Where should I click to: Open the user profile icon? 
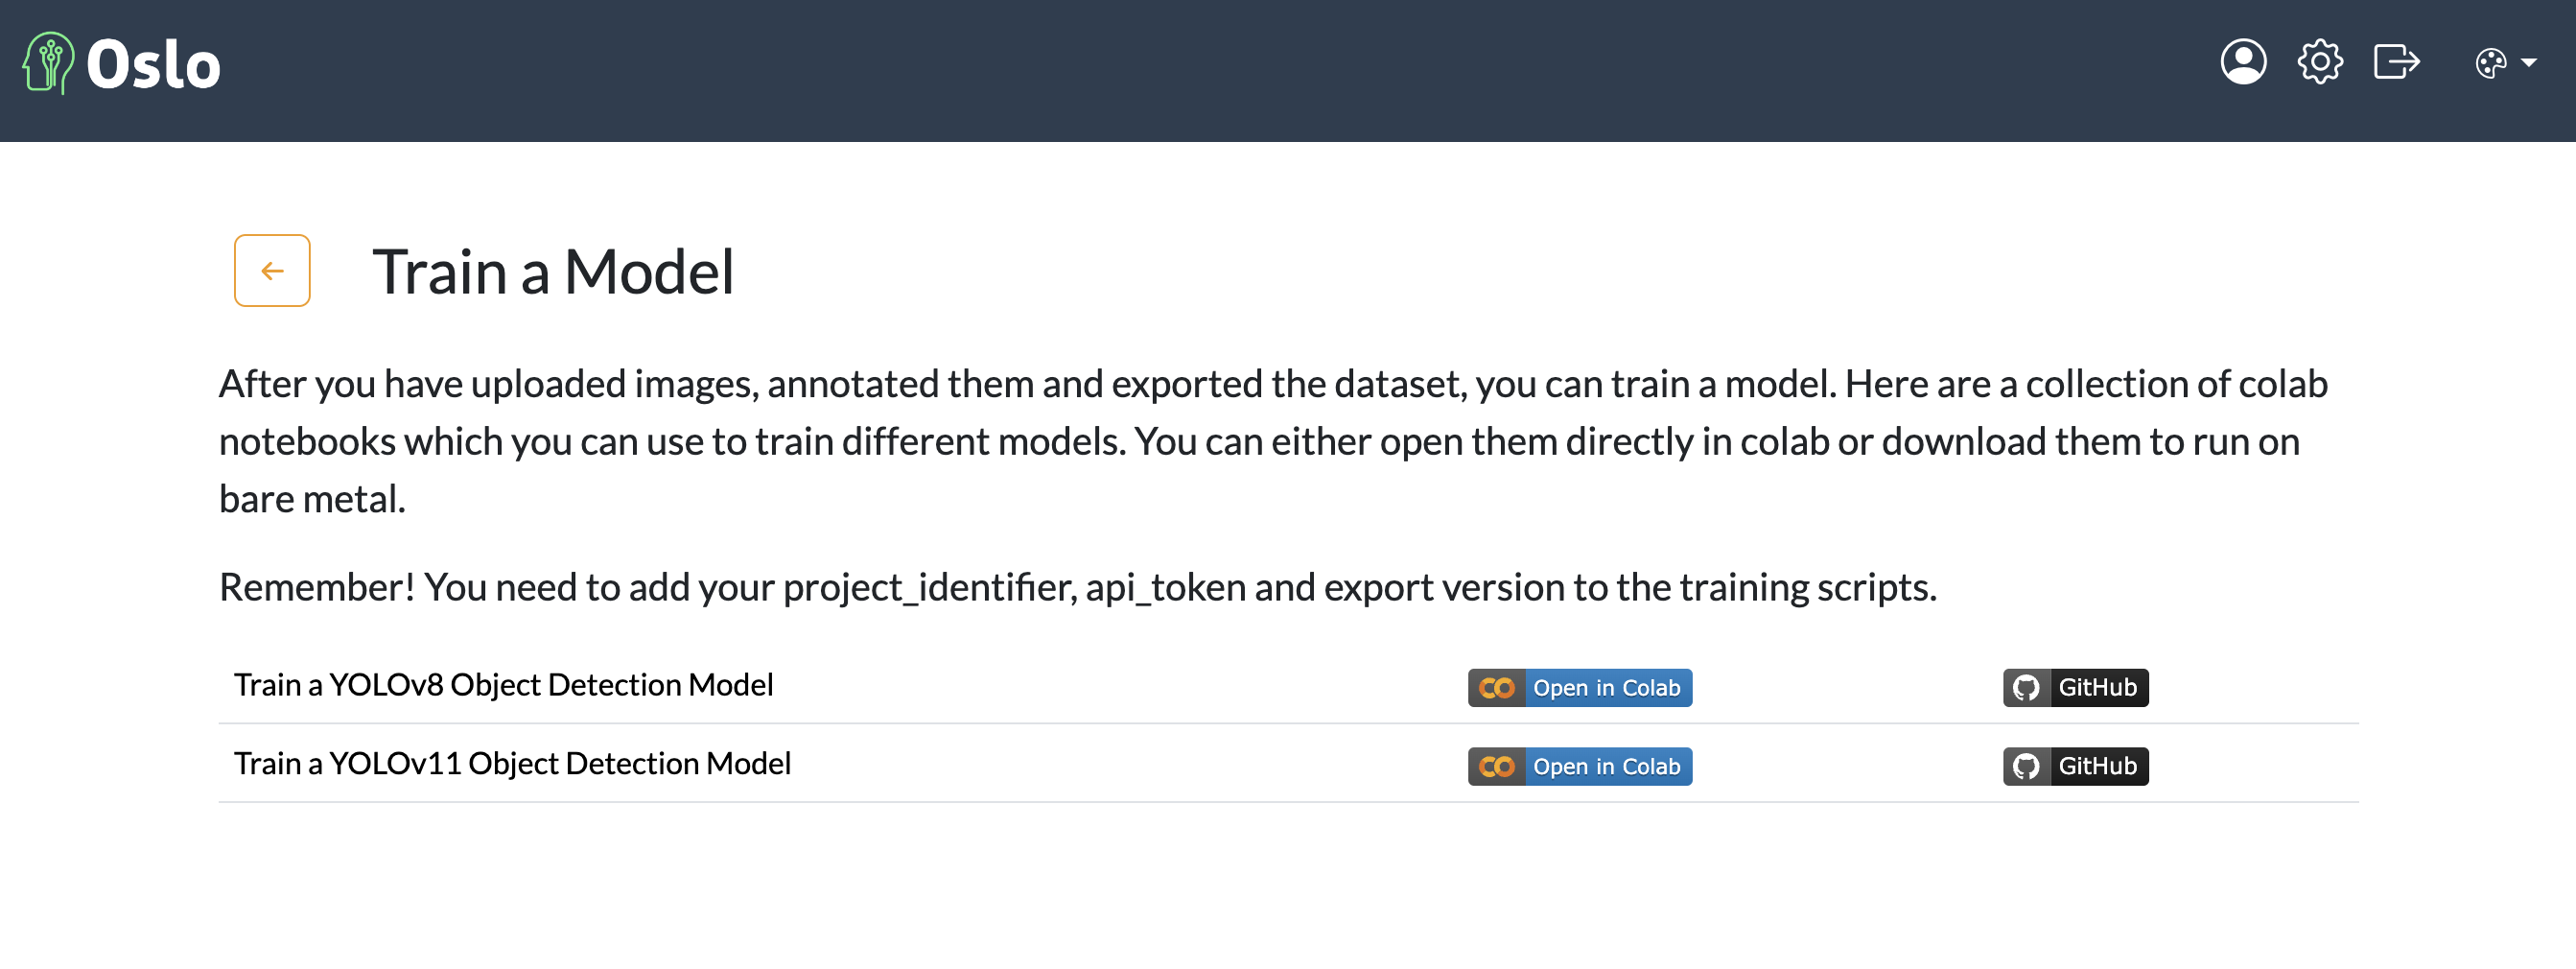pyautogui.click(x=2243, y=62)
